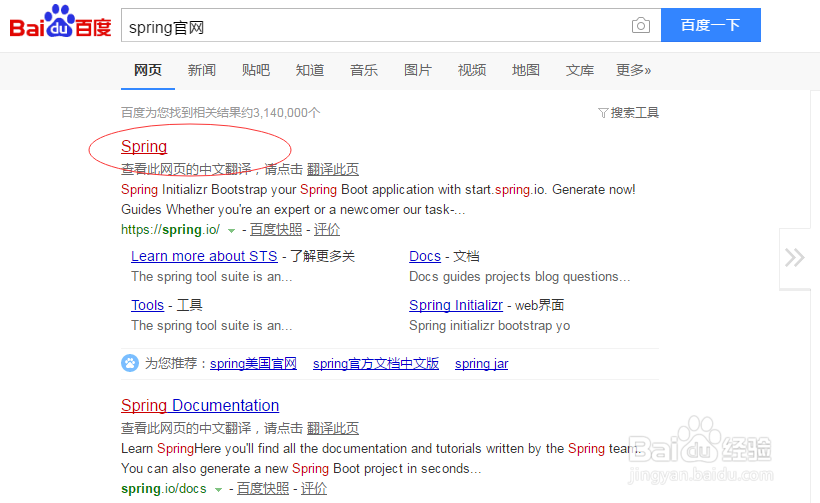
Task: Open recommended search spring官方文档中文版
Action: [376, 364]
